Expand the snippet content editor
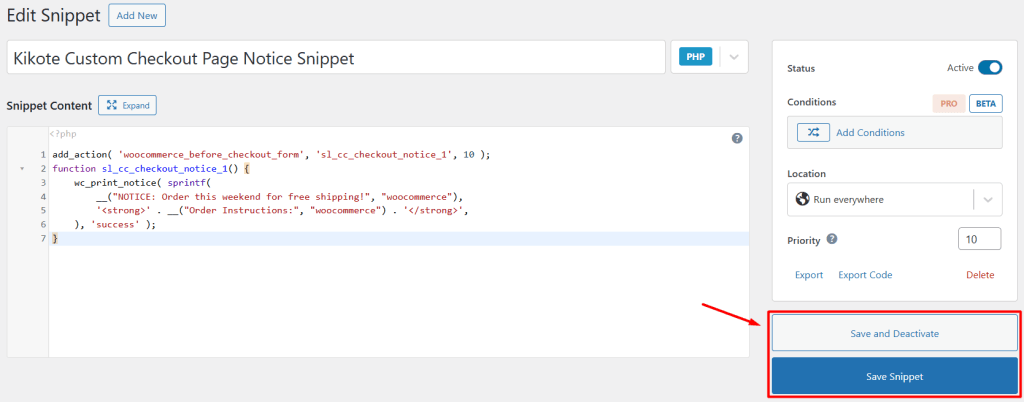 127,105
